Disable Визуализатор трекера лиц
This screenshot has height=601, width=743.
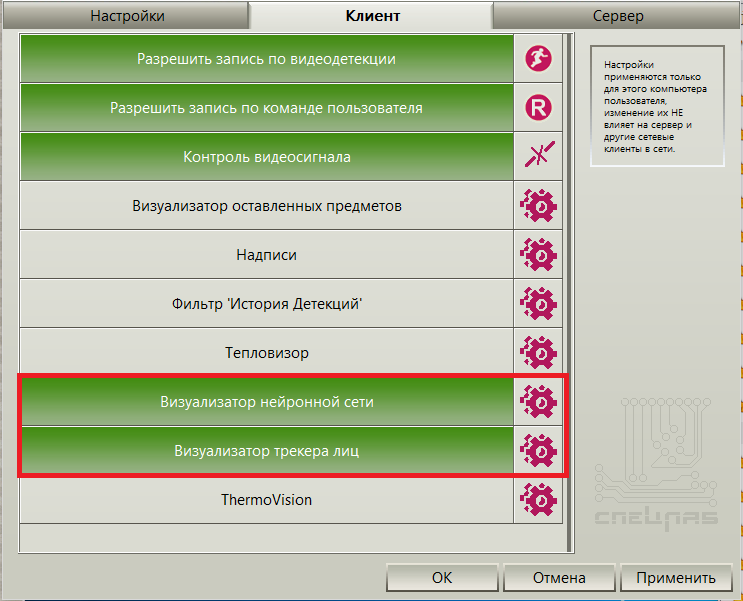point(267,450)
